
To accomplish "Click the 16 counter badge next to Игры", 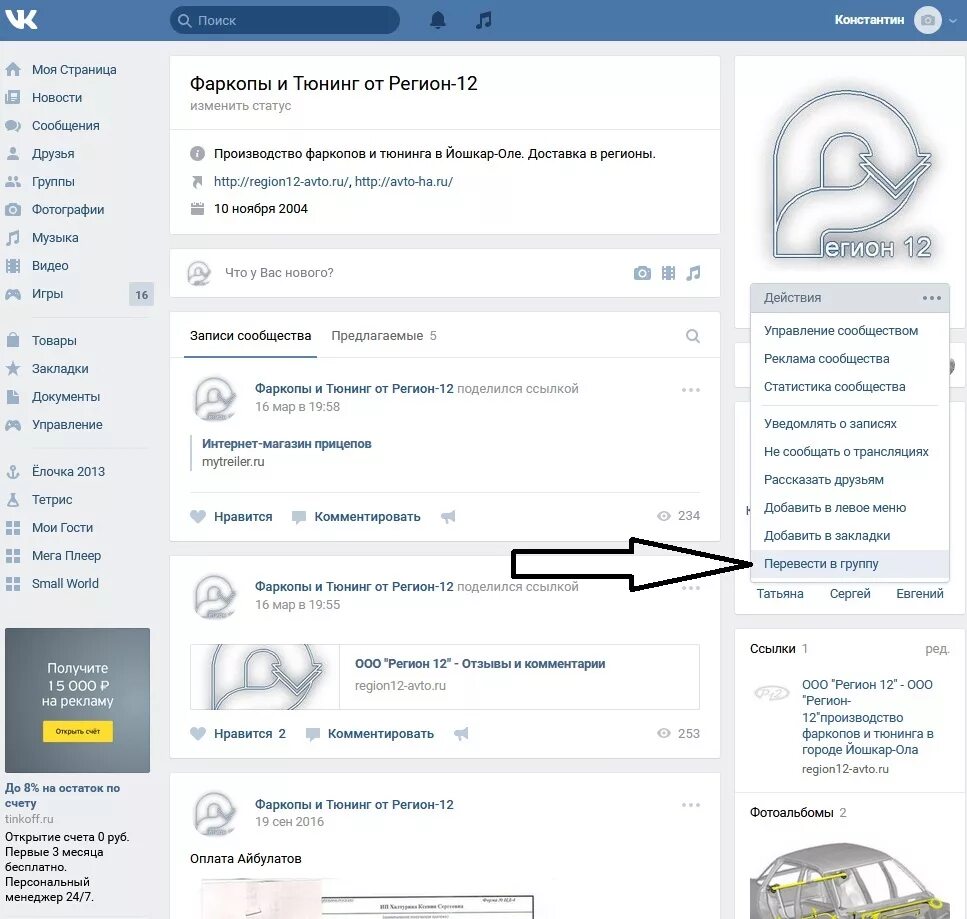I will click(141, 295).
